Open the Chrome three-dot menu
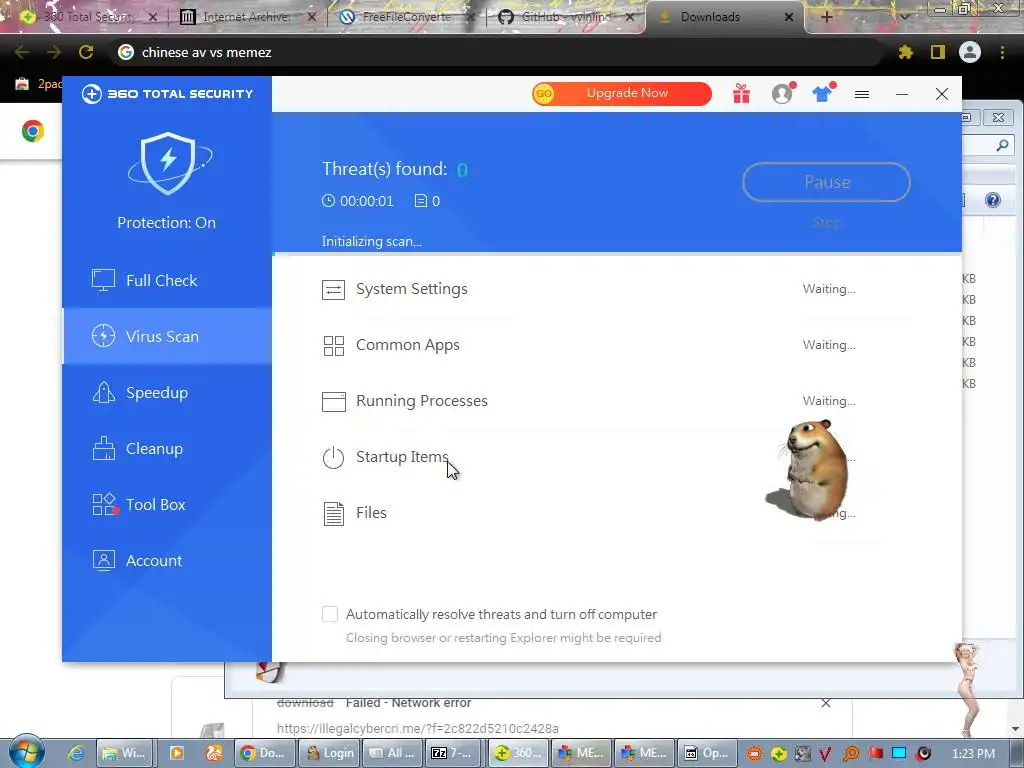 (1002, 52)
